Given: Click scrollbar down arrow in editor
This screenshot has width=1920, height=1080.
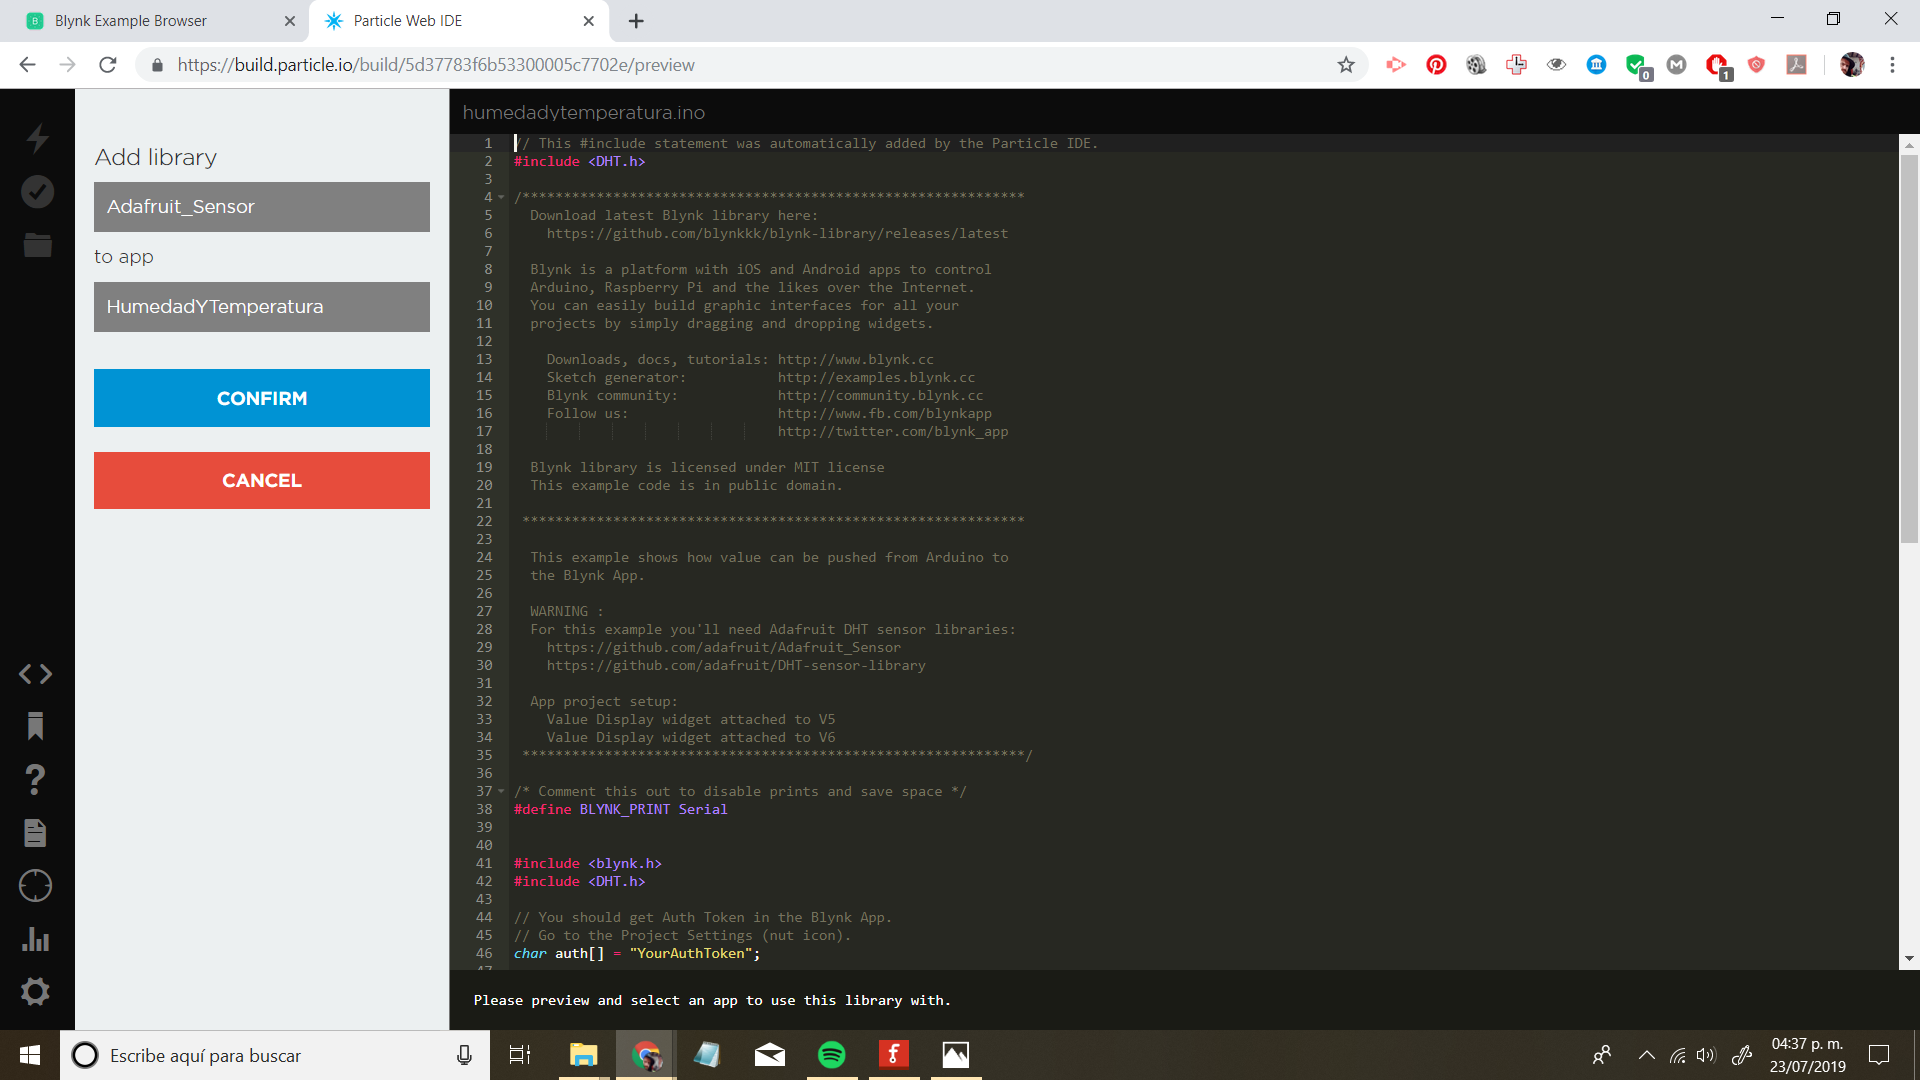Looking at the screenshot, I should 1909,958.
